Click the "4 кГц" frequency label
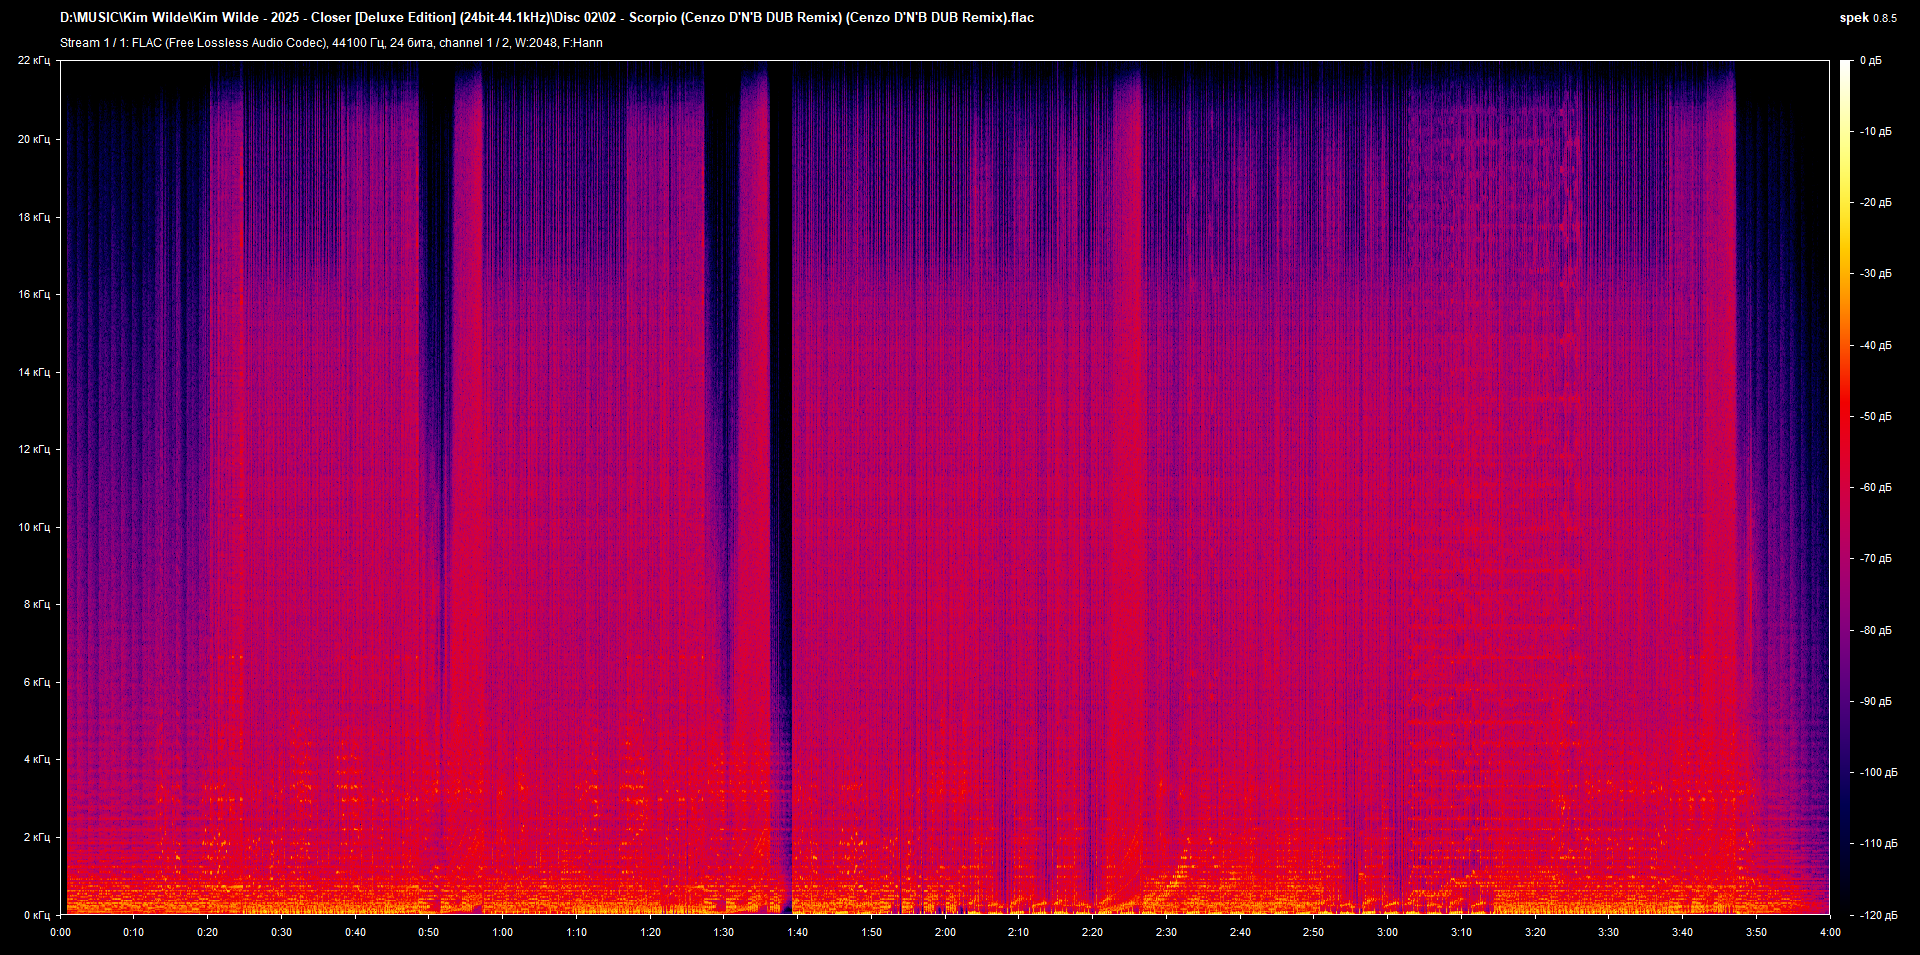Screen dimensions: 1920x955 (37, 759)
